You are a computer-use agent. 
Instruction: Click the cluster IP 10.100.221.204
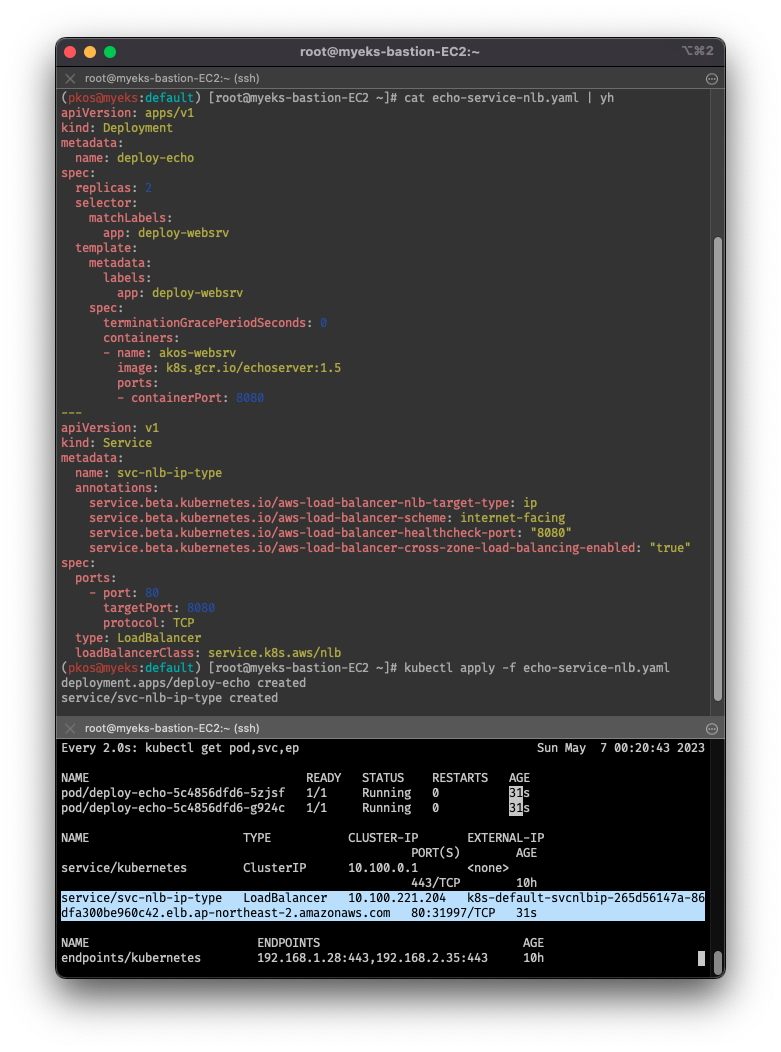[x=397, y=898]
